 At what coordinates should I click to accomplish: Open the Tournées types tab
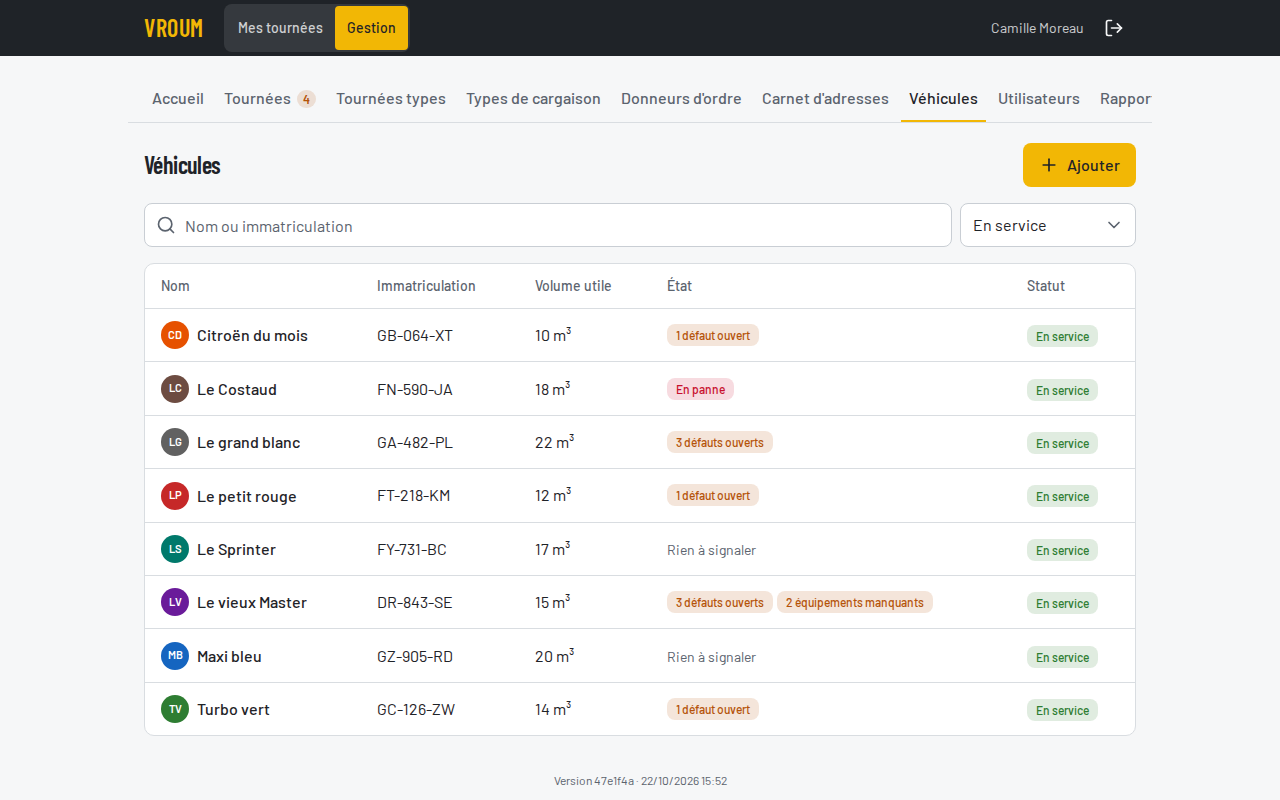[x=391, y=99]
